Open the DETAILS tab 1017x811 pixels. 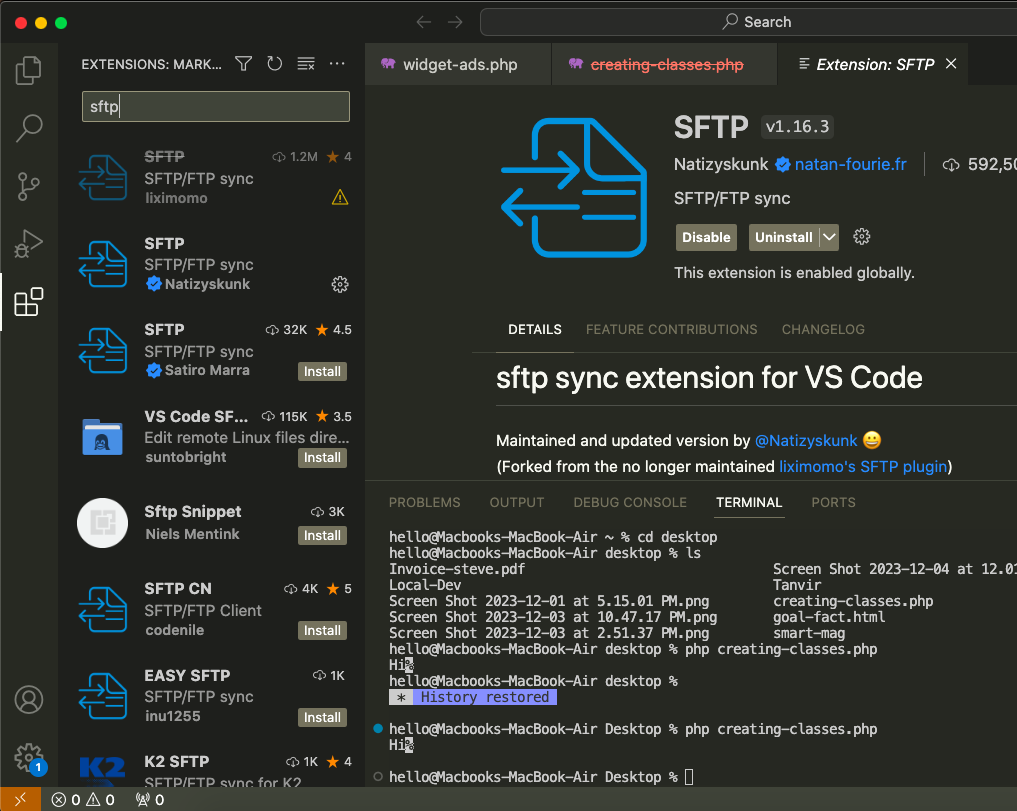(x=534, y=330)
